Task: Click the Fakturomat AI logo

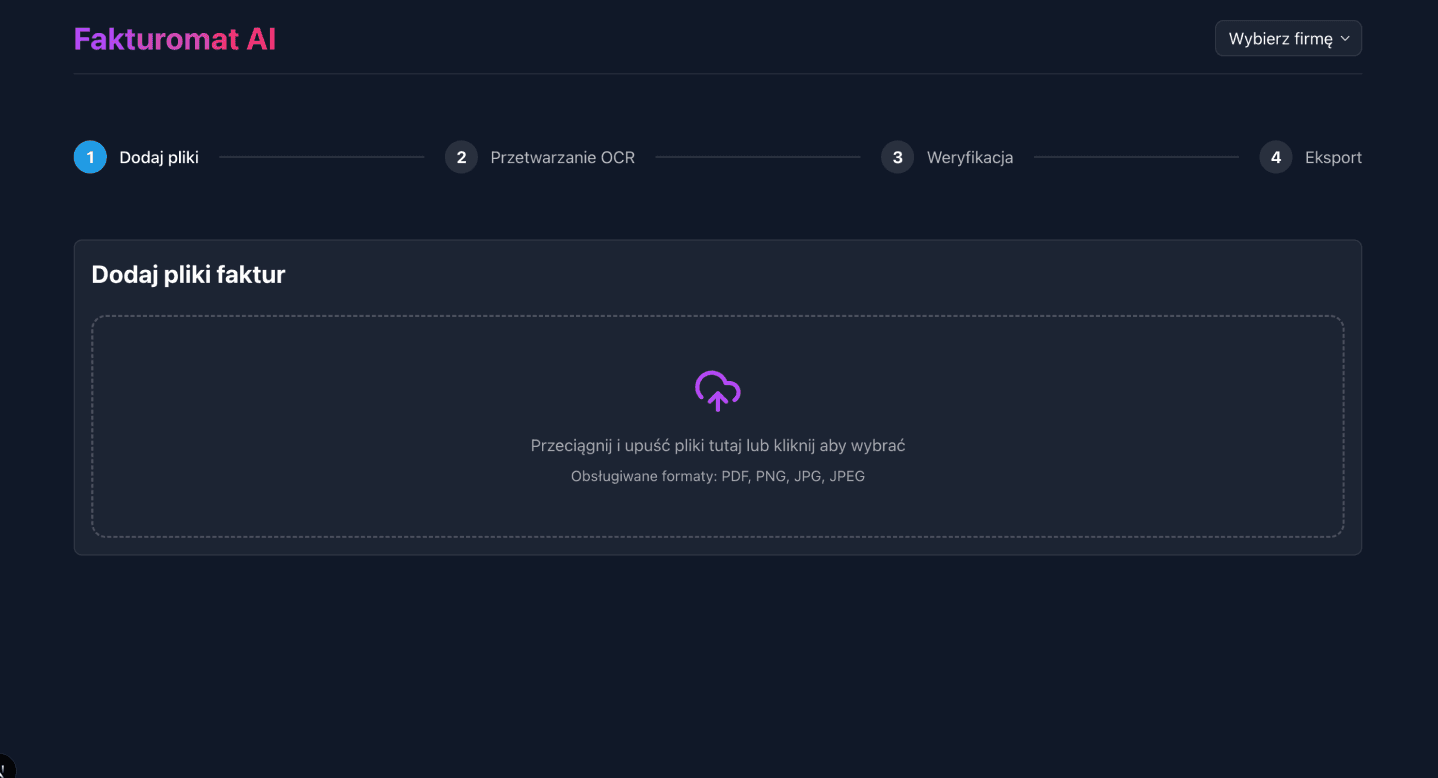Action: point(175,39)
